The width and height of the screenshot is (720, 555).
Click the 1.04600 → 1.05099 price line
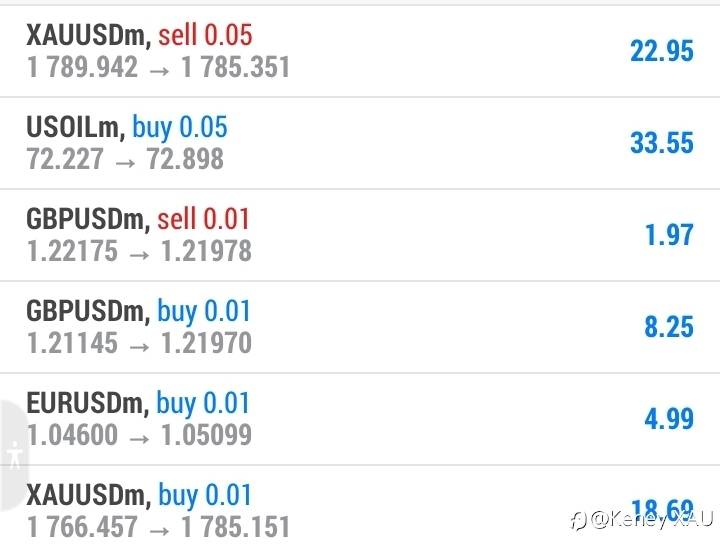tap(139, 435)
